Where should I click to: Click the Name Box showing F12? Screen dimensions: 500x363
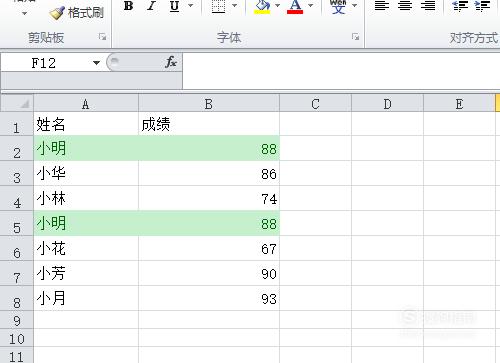[x=45, y=63]
